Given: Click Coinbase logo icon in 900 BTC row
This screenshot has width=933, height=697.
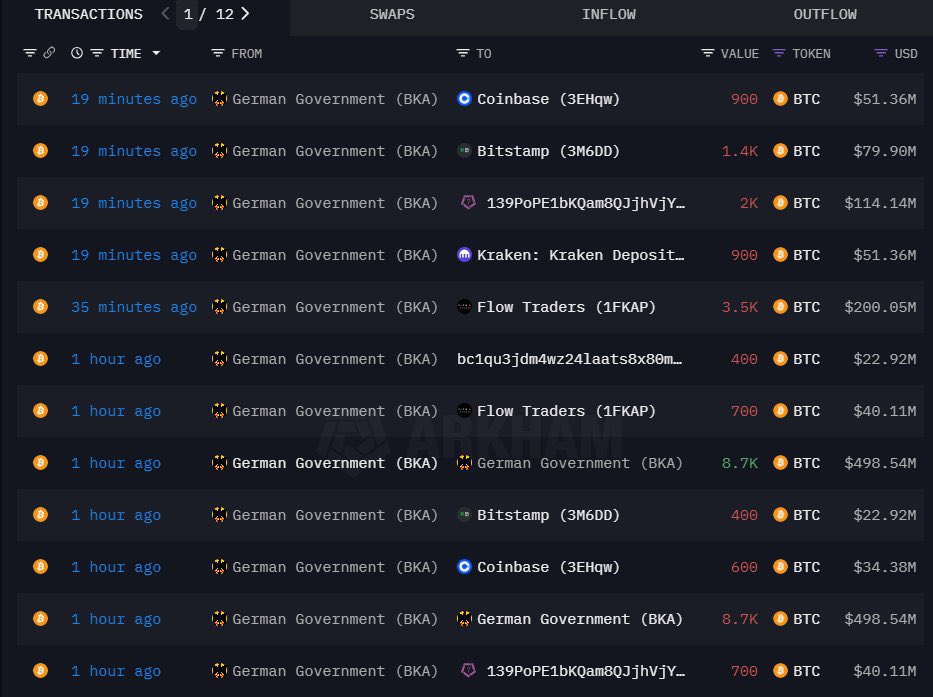Looking at the screenshot, I should click(x=464, y=98).
